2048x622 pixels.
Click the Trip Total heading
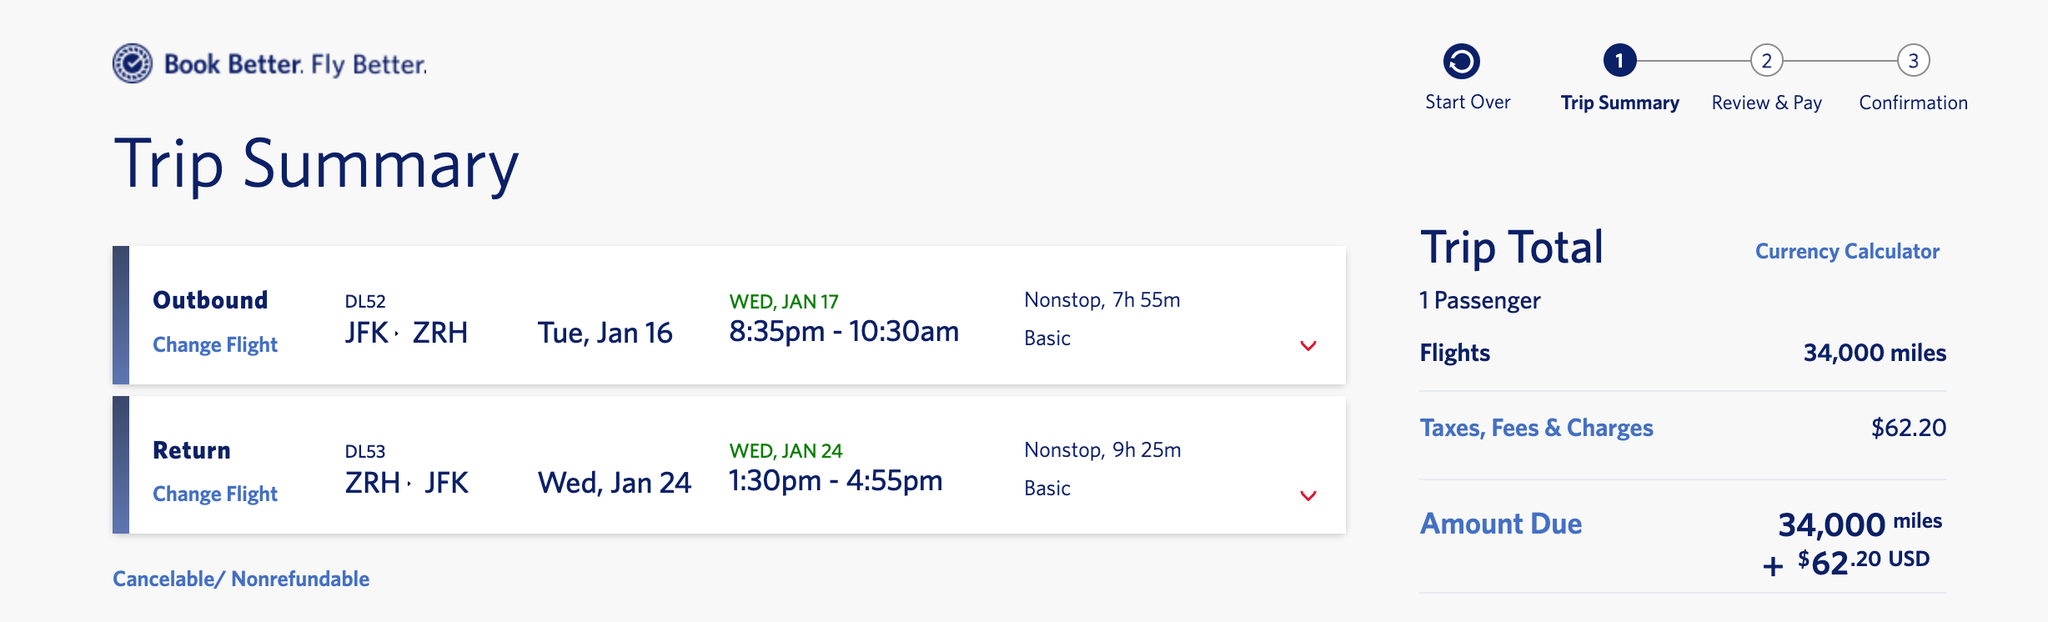coord(1513,247)
